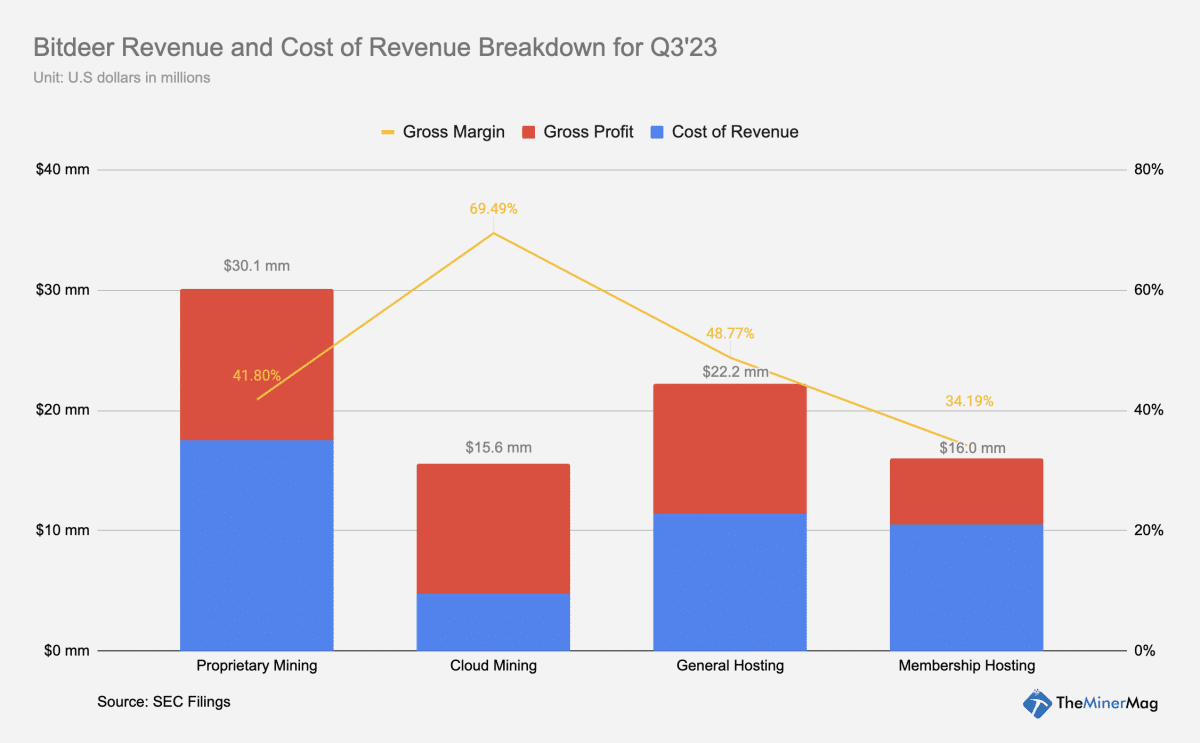
Task: Click the $30.1 mm value label
Action: (256, 266)
